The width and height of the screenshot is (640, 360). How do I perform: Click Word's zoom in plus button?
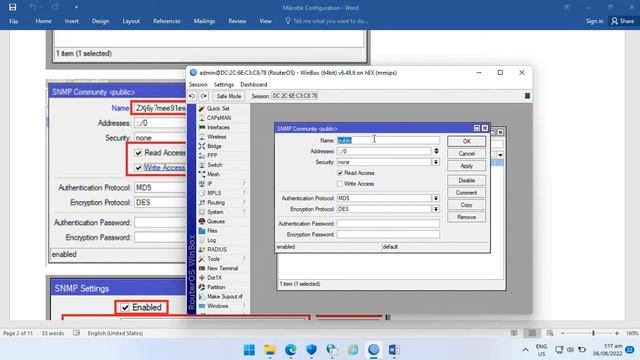(617, 333)
